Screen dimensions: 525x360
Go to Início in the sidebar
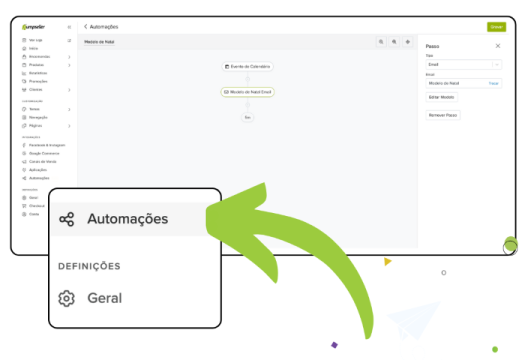(30, 48)
